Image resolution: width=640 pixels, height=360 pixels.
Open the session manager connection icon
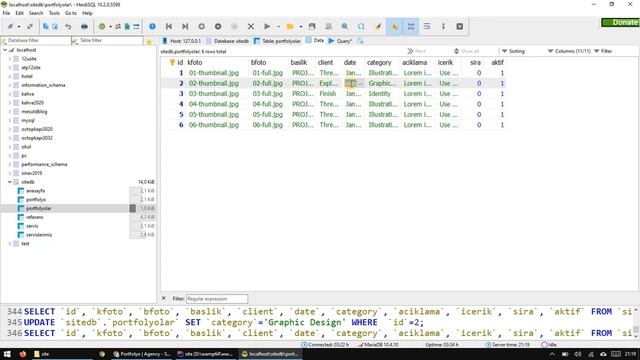[10, 27]
